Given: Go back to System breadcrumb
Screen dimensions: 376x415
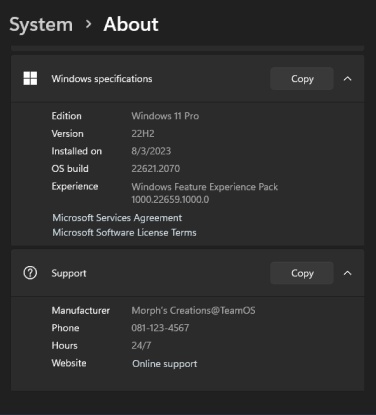Looking at the screenshot, I should click(41, 25).
